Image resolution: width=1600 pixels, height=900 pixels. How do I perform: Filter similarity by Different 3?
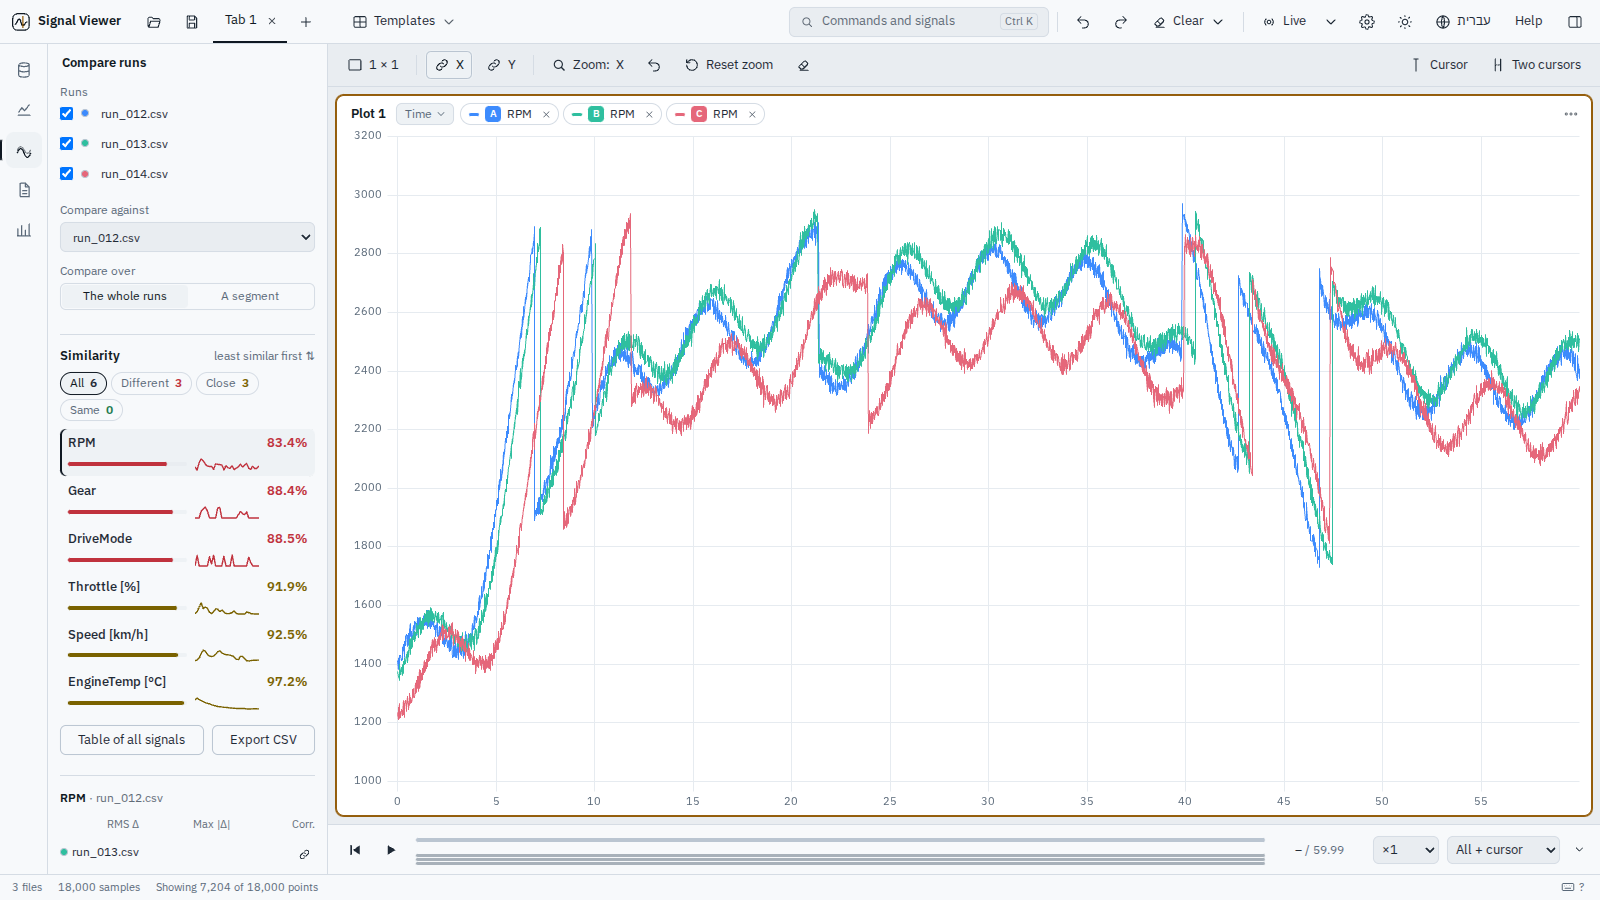coord(151,383)
